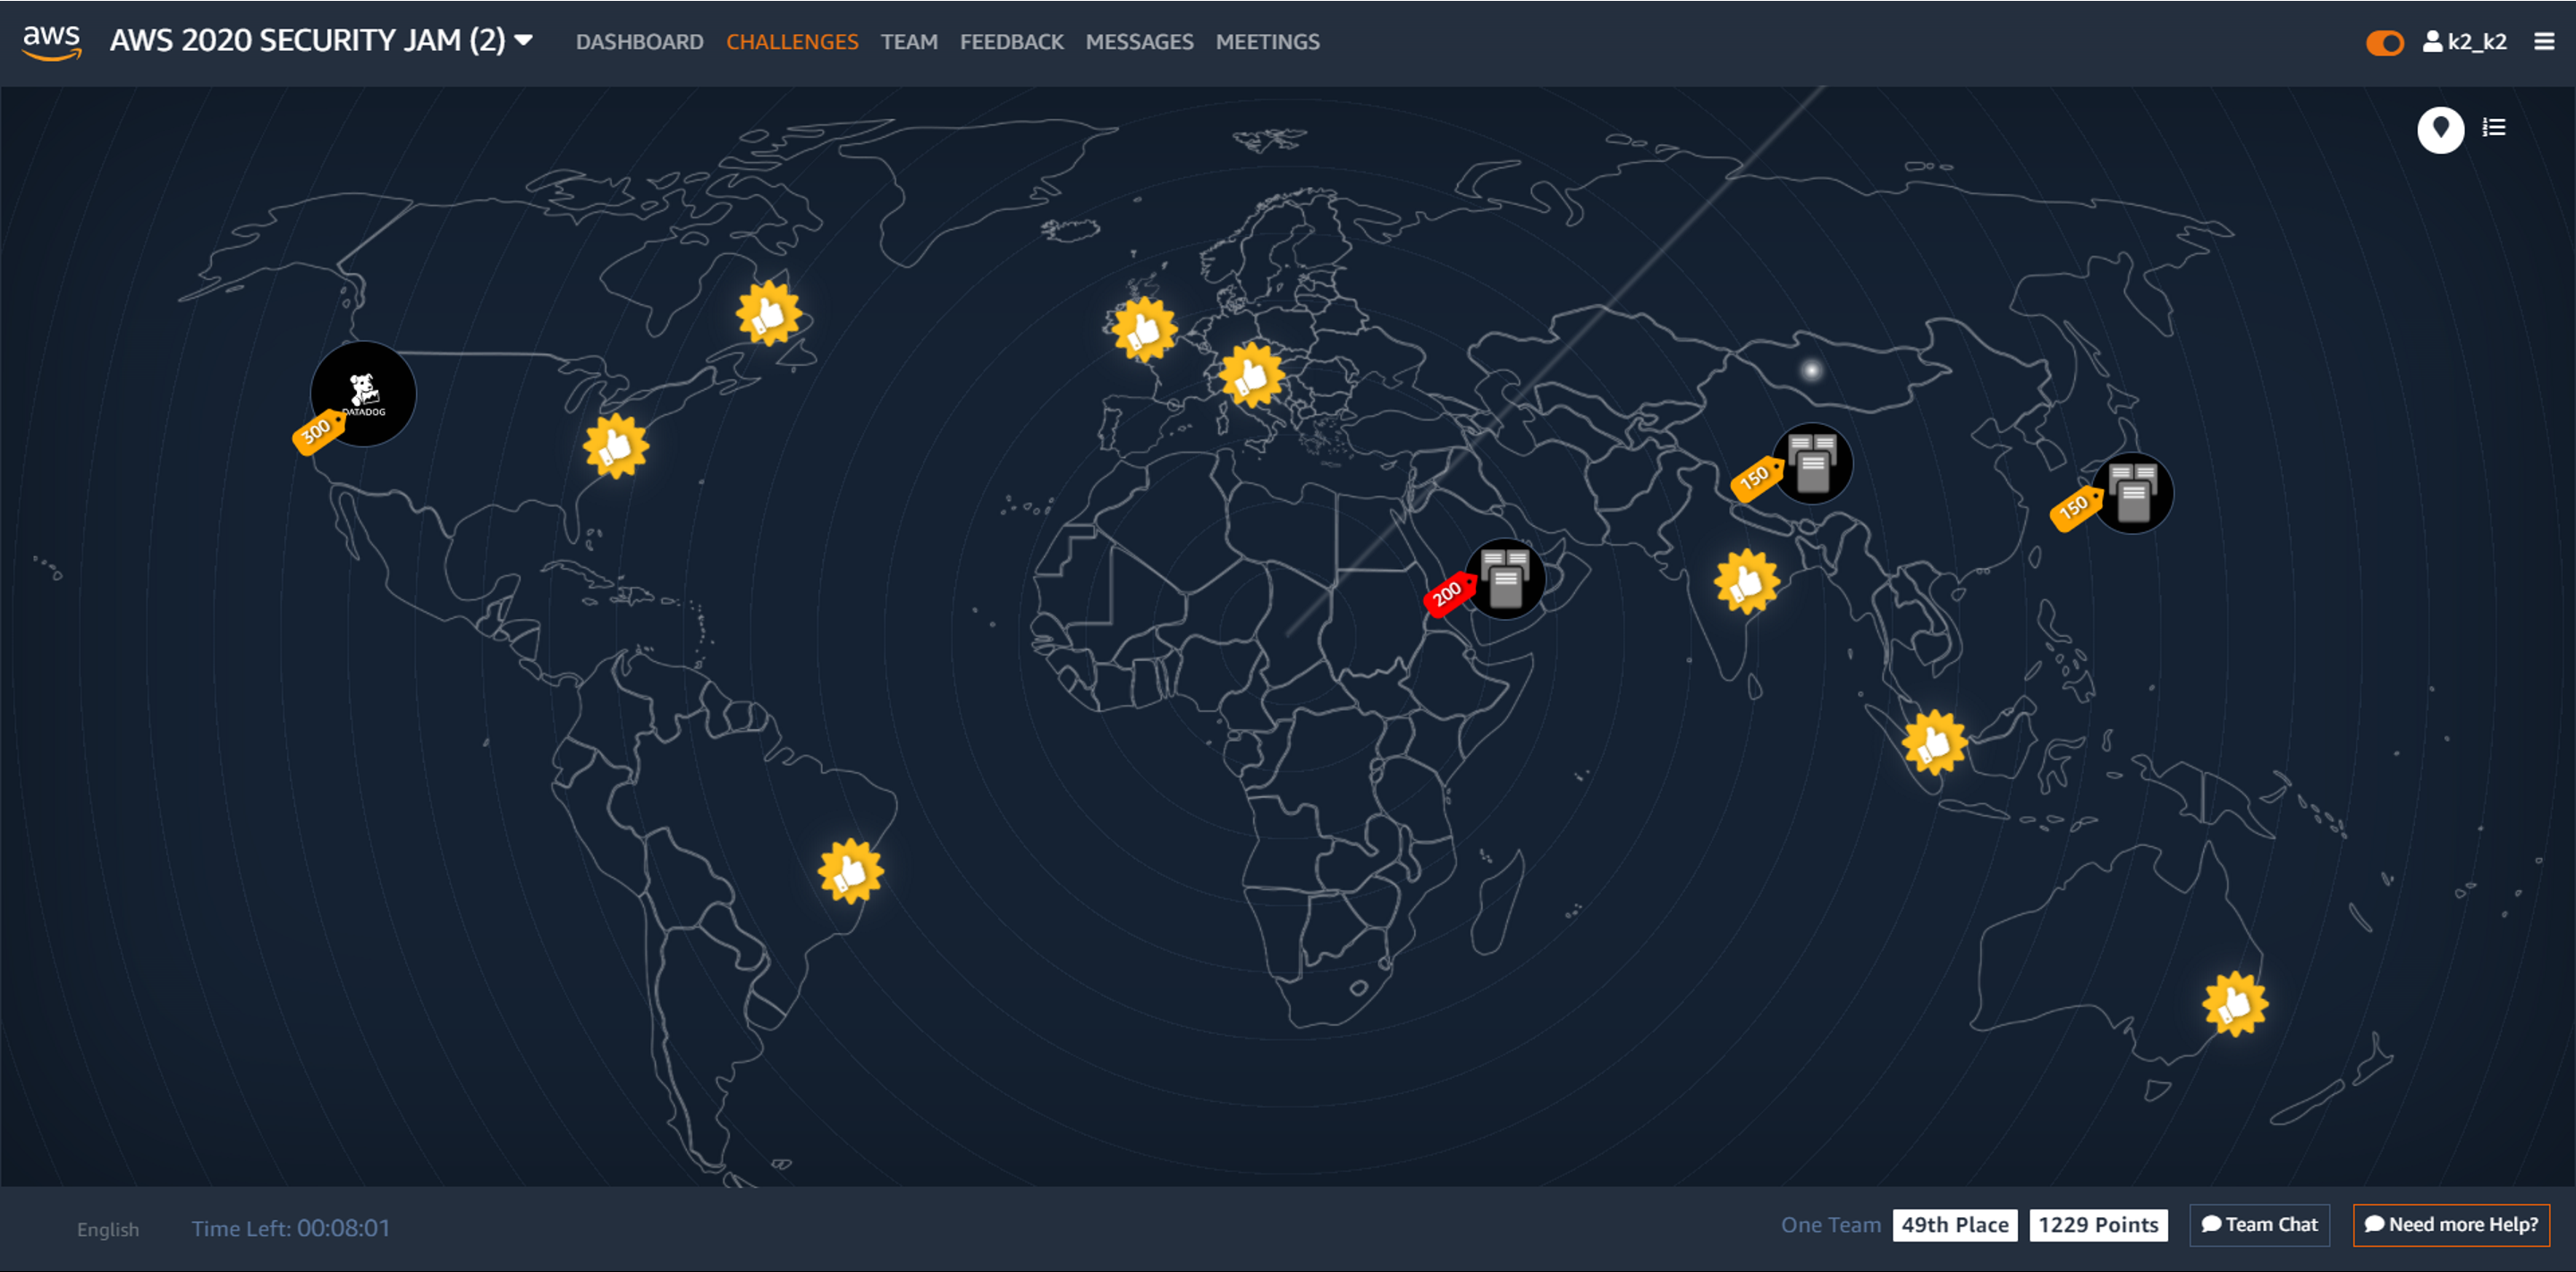Select the thumbs-up badge over India
2576x1272 pixels.
[1746, 581]
